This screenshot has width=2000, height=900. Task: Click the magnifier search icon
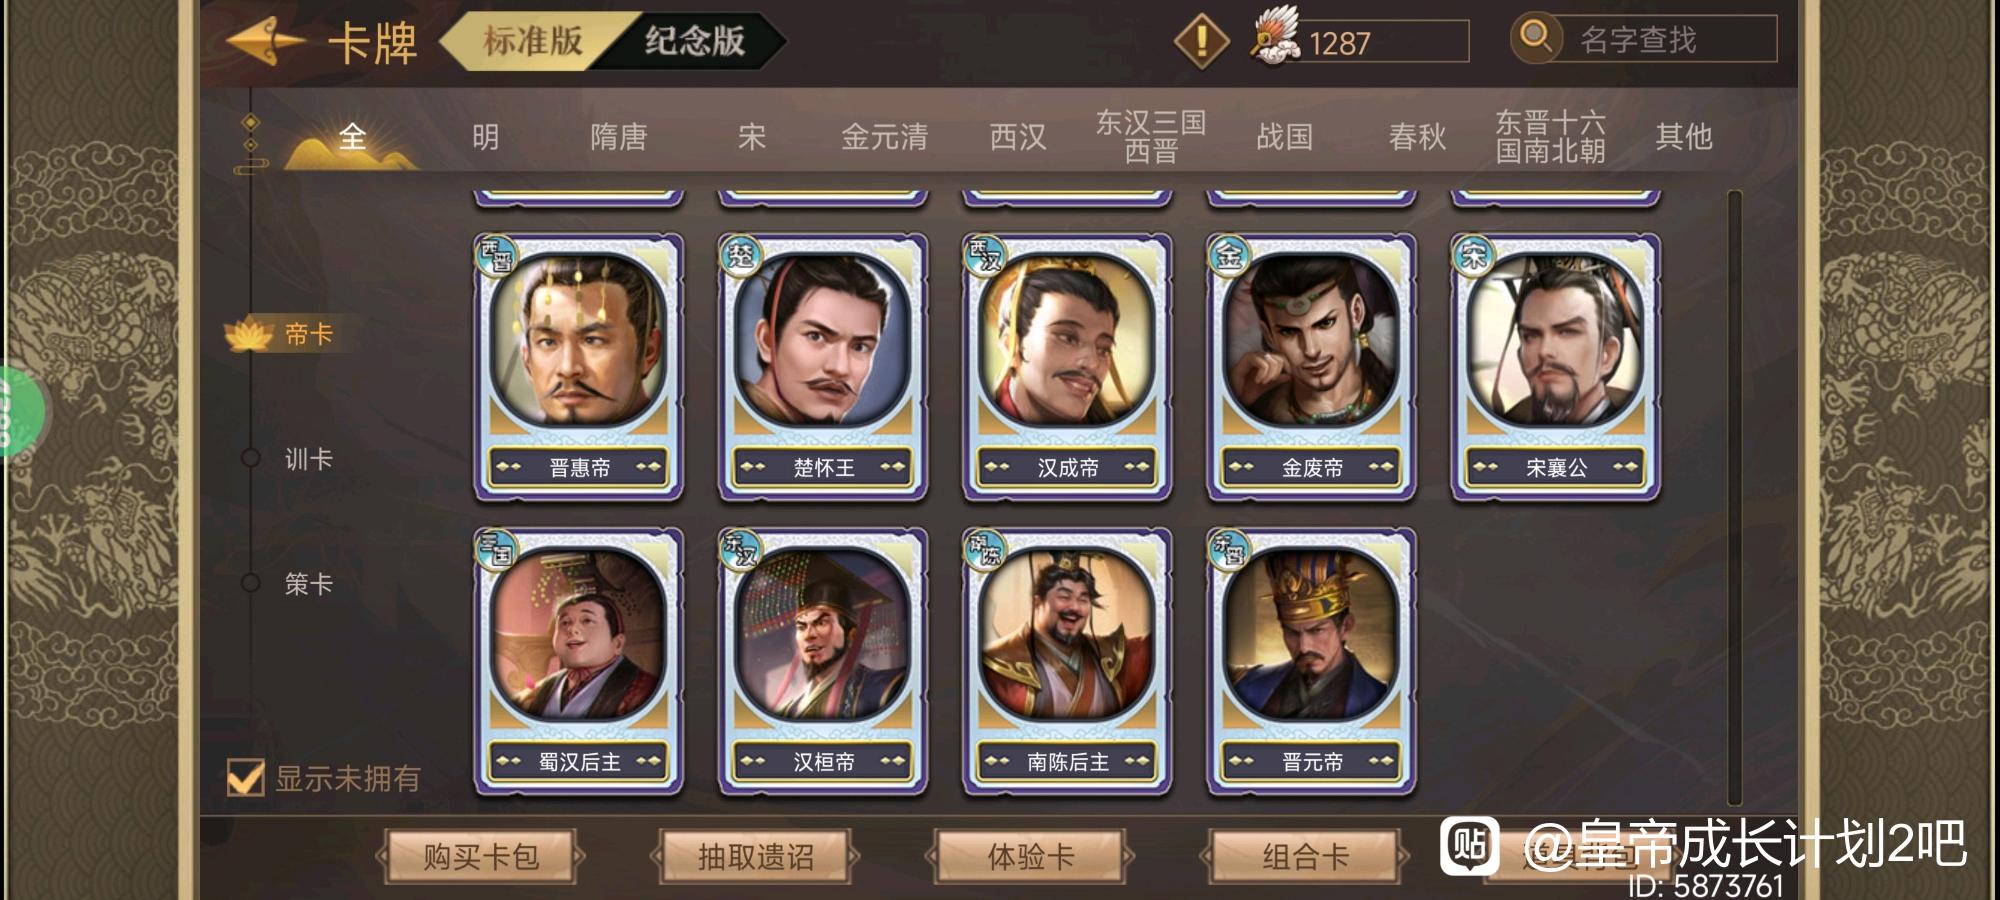1535,38
